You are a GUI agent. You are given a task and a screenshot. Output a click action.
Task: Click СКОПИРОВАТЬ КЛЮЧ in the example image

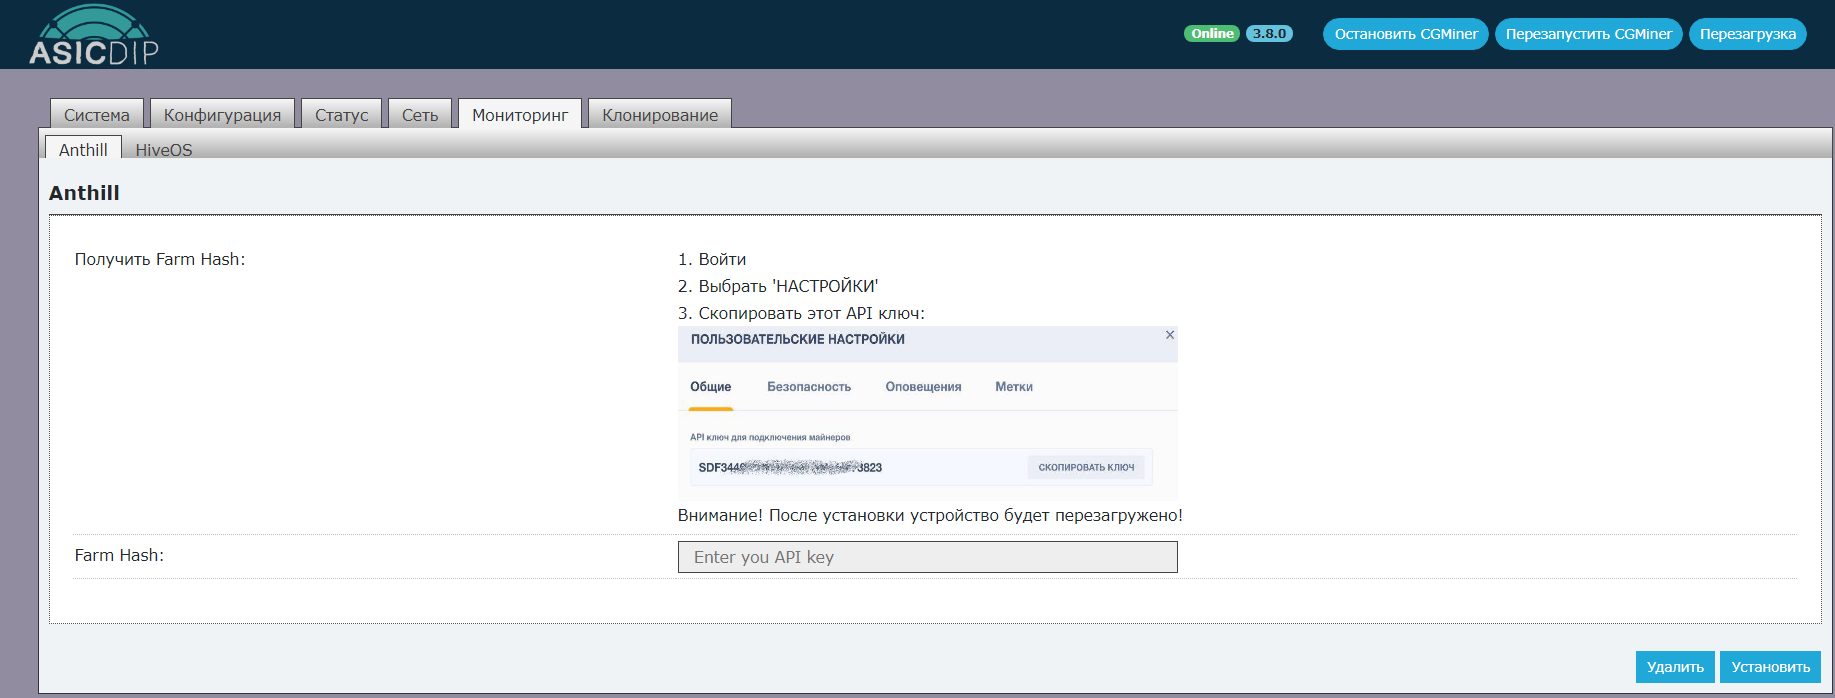coord(1086,467)
